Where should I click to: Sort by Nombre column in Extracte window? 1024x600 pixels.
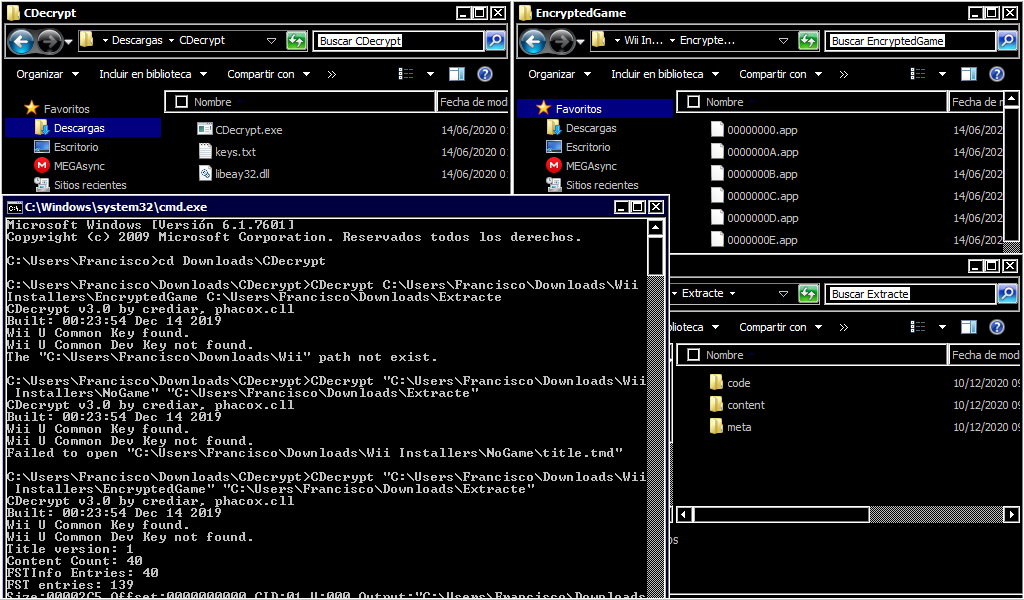812,355
